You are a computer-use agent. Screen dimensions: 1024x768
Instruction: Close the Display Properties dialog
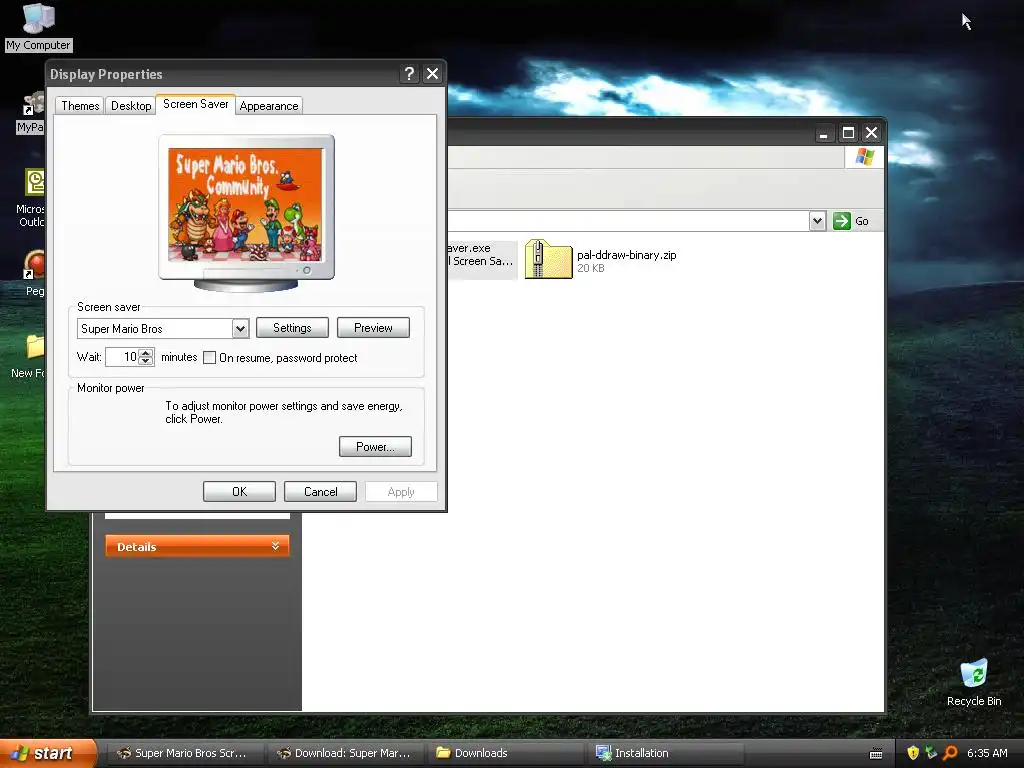tap(432, 74)
